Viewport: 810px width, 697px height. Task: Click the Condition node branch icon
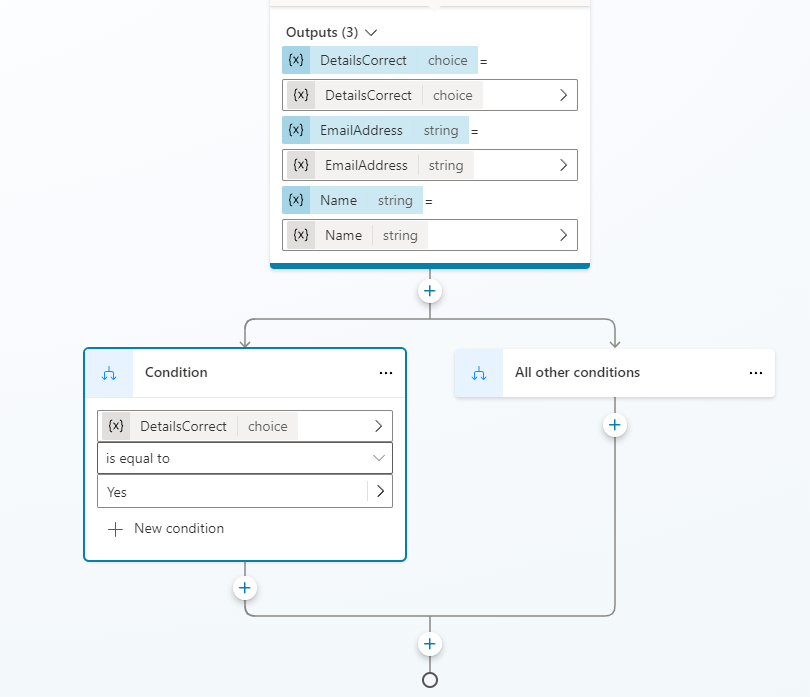[x=109, y=373]
